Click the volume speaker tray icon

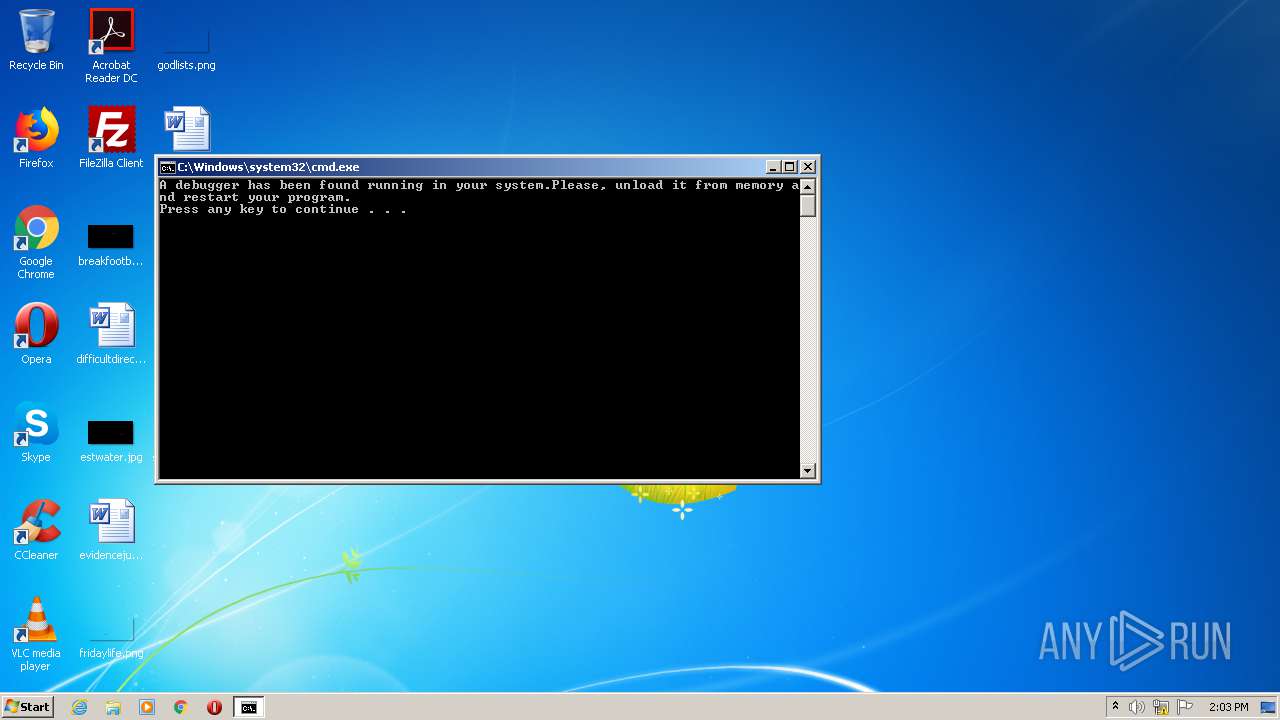(x=1137, y=707)
